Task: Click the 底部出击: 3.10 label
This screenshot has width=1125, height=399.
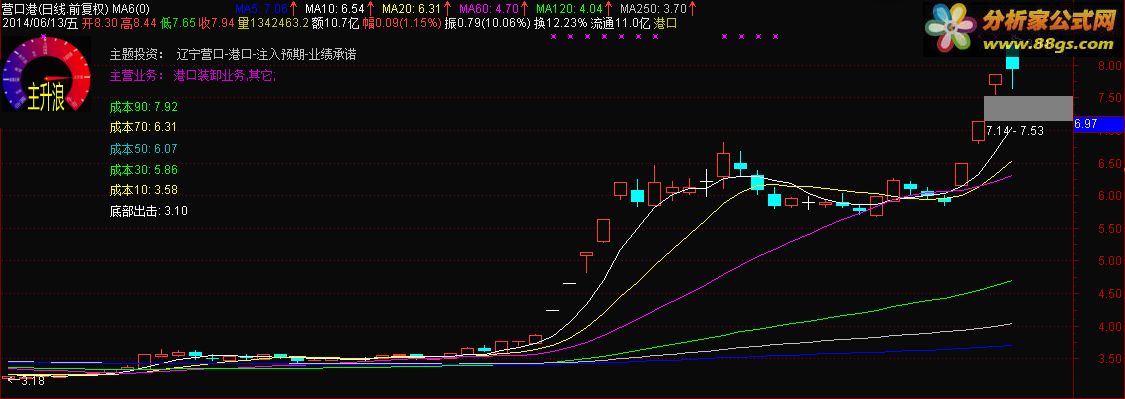Action: point(149,211)
